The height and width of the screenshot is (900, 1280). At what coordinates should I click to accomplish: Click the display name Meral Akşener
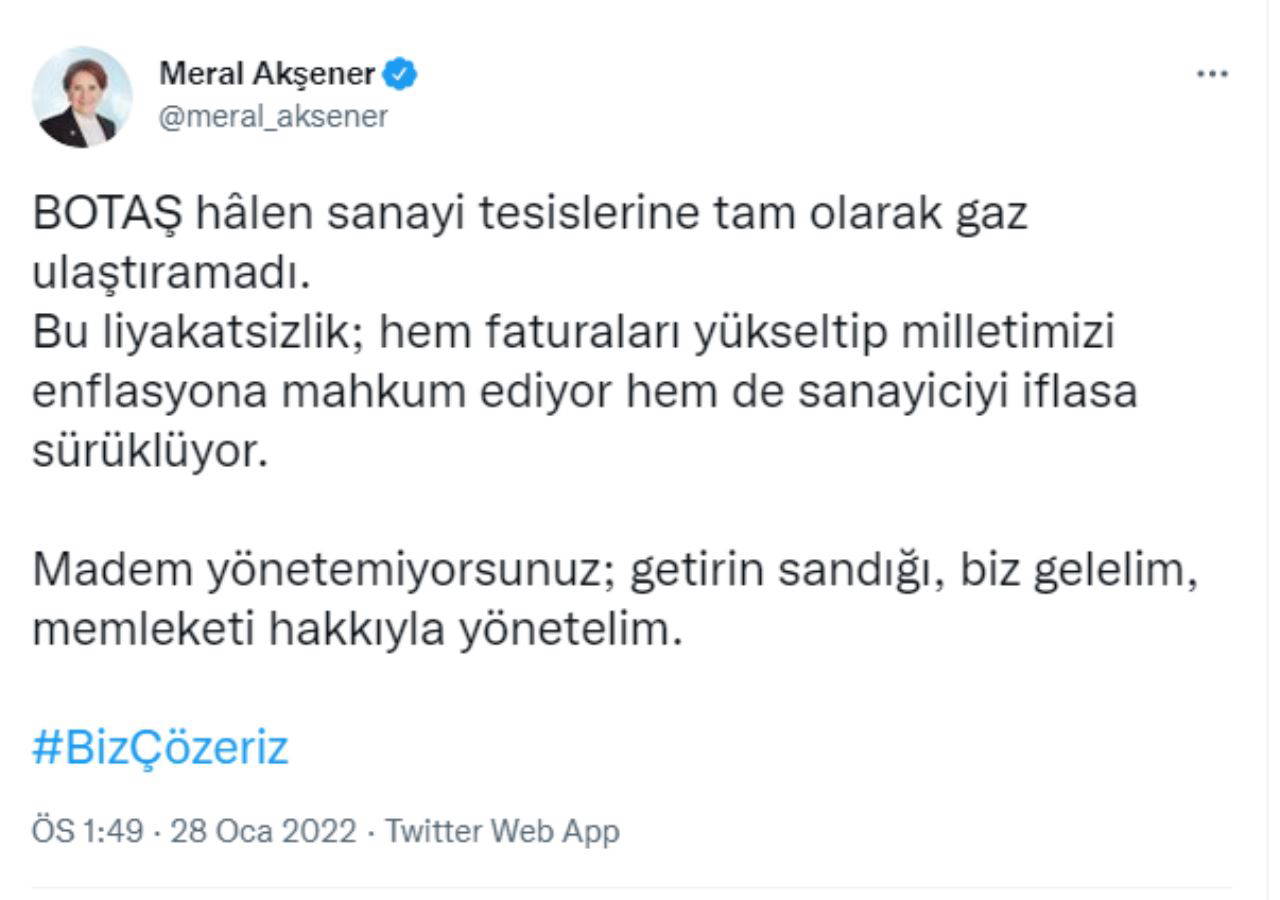tap(267, 74)
